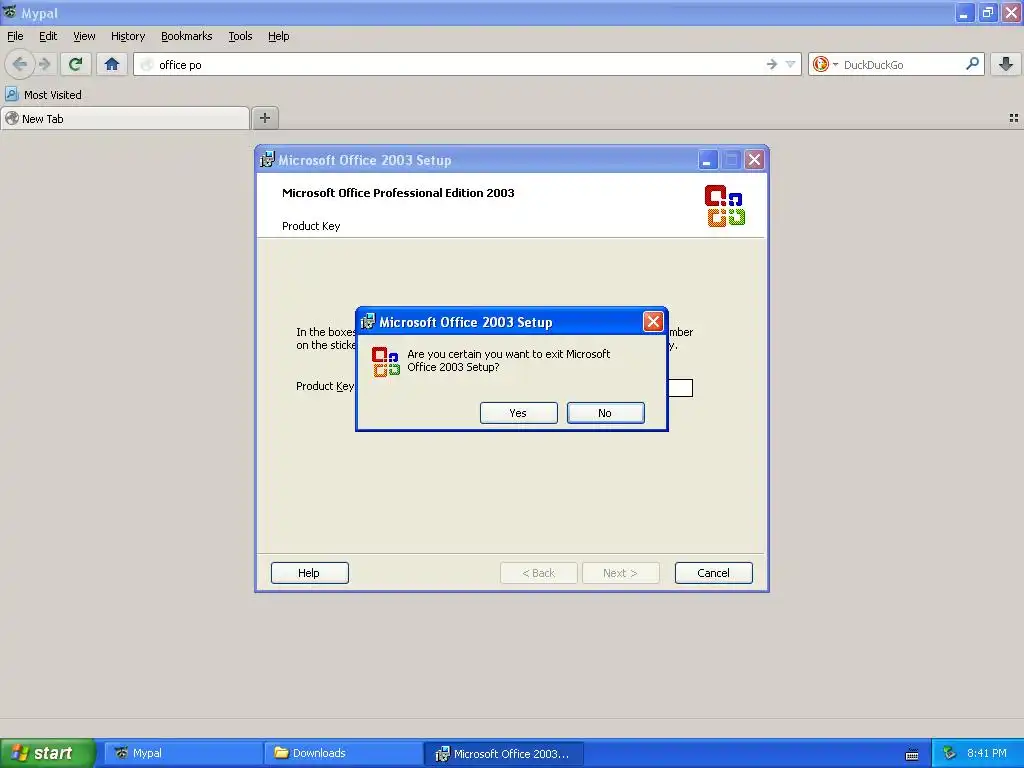This screenshot has height=768, width=1024.
Task: Open the View menu
Action: [x=84, y=36]
